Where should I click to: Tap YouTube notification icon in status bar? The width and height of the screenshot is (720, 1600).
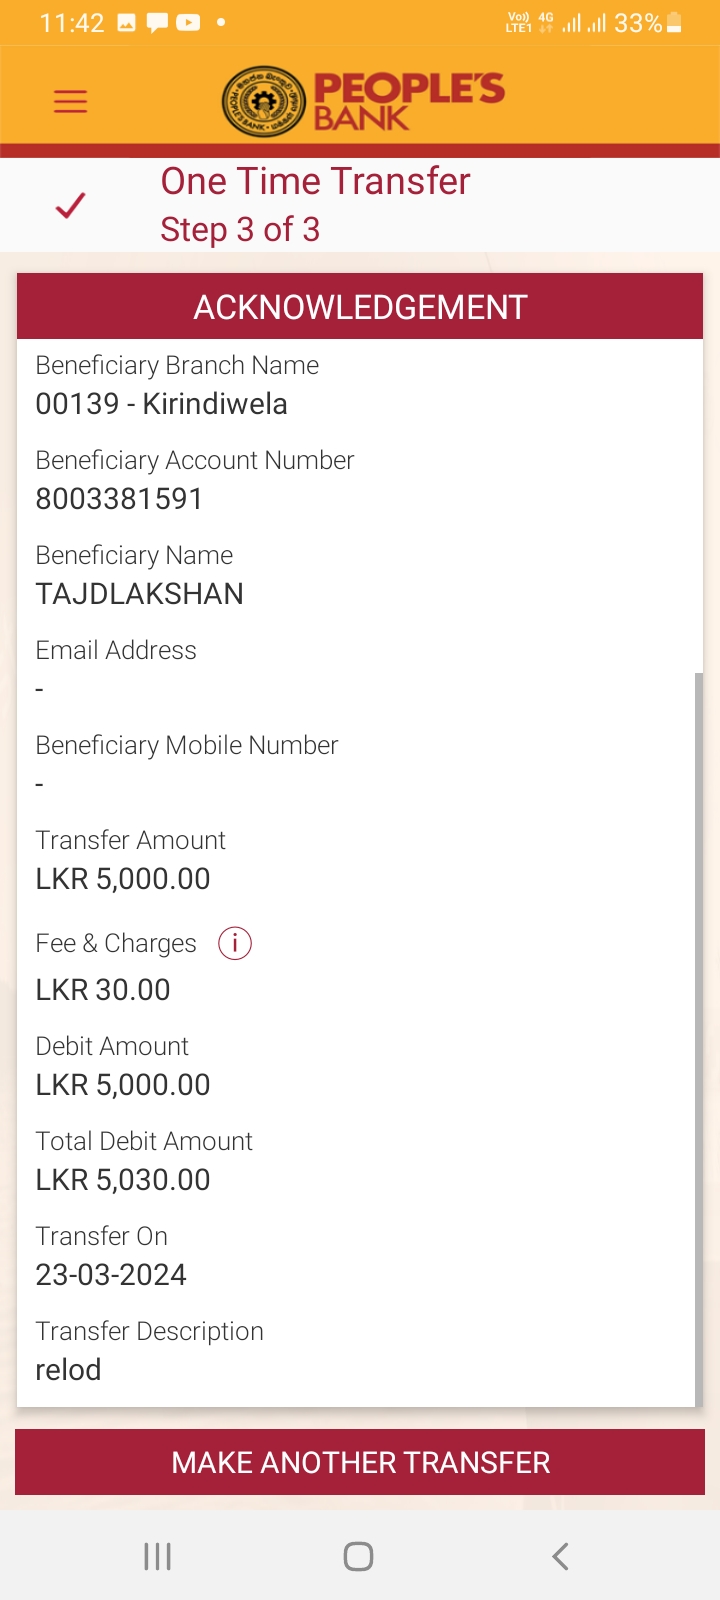click(188, 23)
